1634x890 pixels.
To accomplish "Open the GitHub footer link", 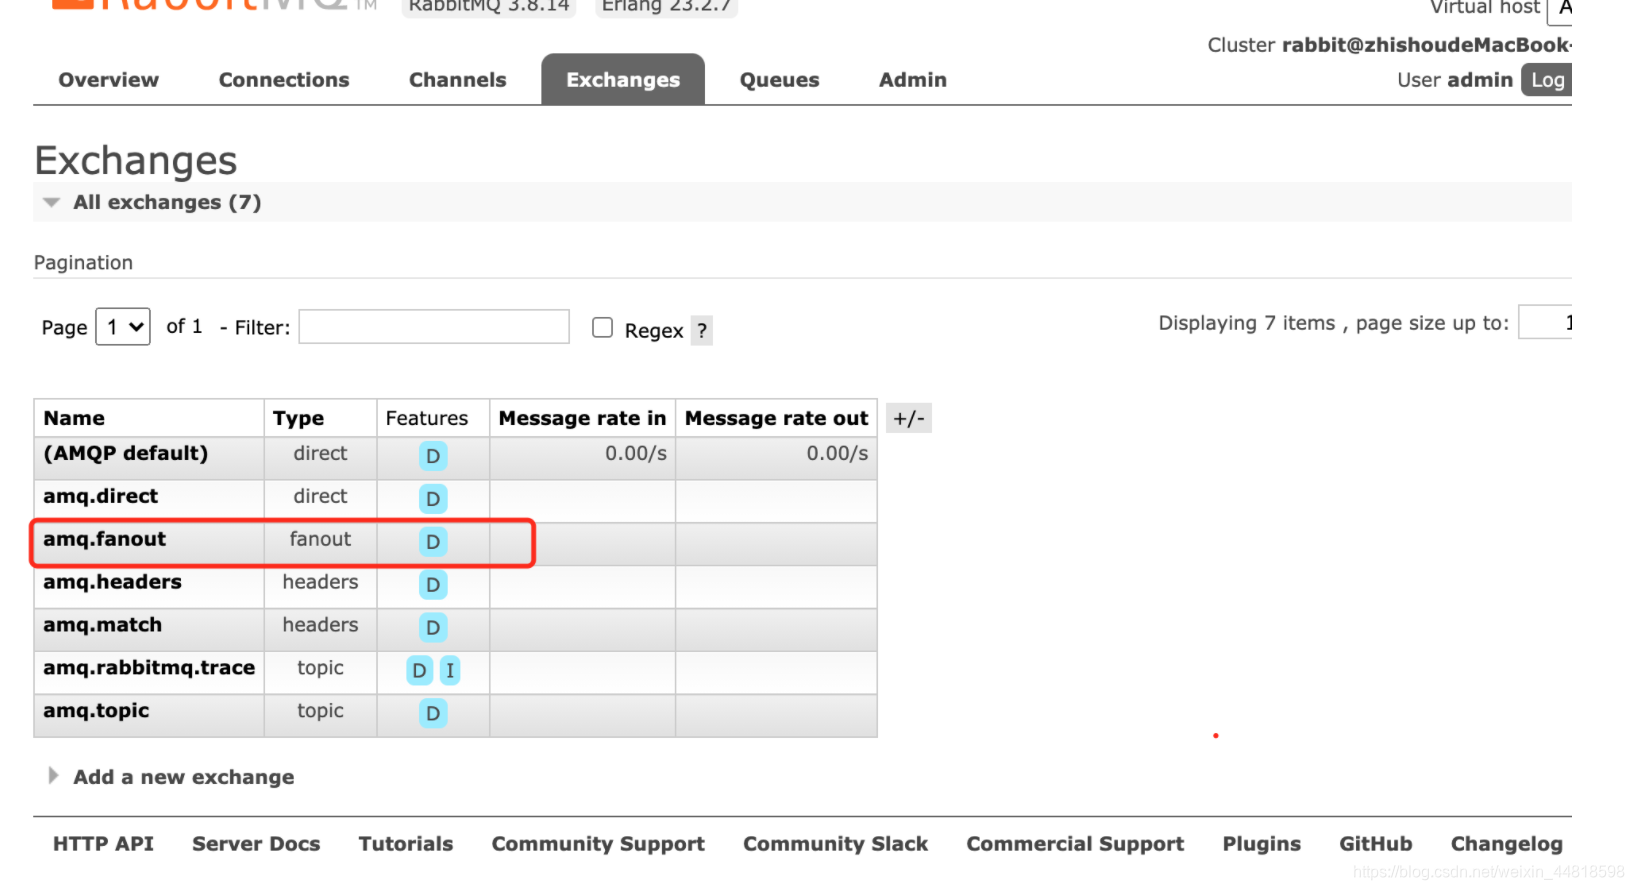I will click(1376, 844).
